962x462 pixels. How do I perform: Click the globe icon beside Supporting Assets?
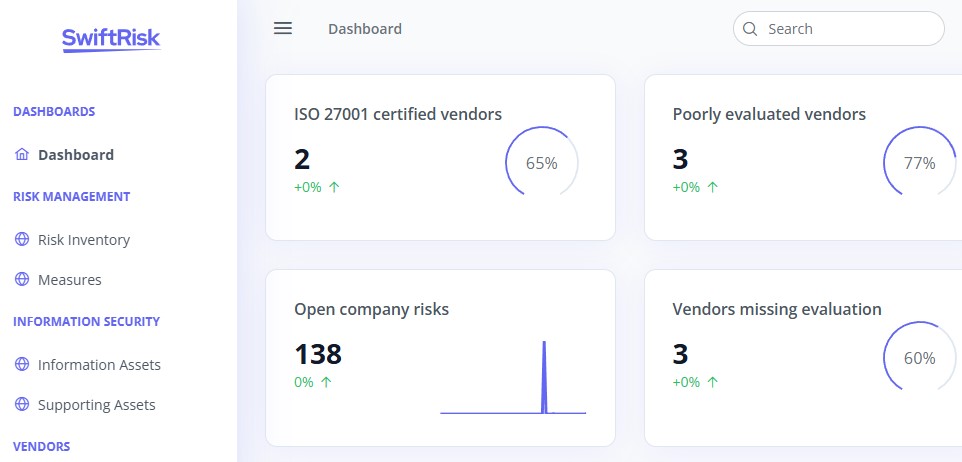click(21, 404)
